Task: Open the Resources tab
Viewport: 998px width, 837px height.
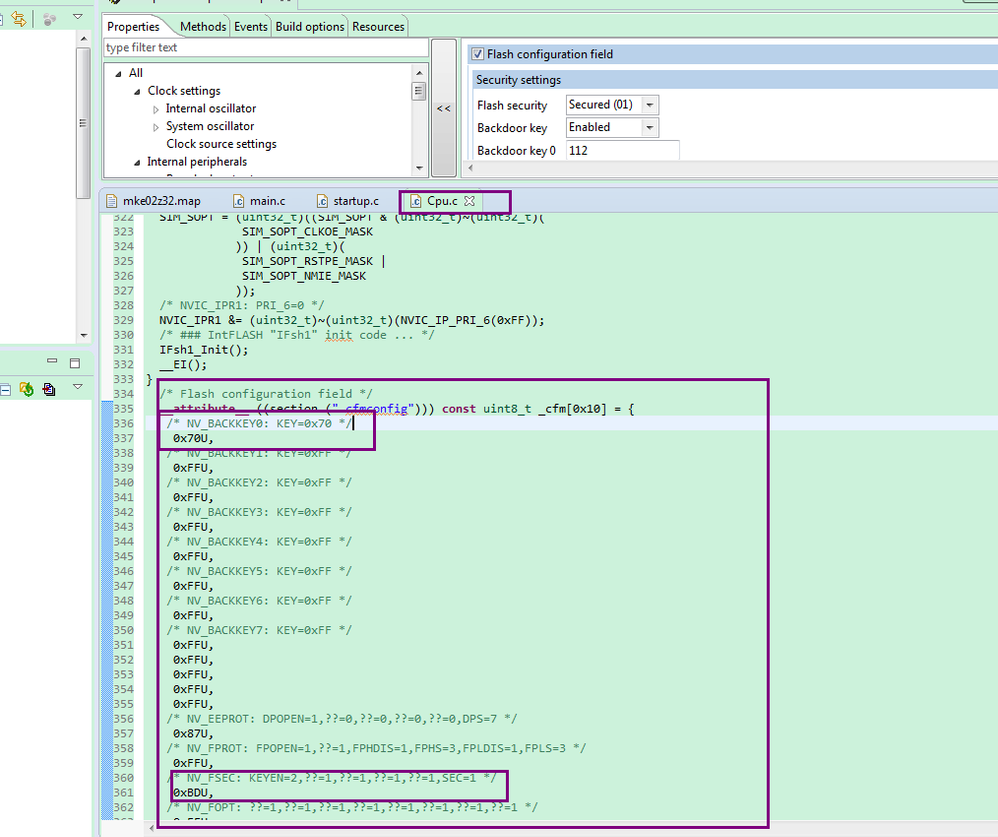Action: point(378,27)
